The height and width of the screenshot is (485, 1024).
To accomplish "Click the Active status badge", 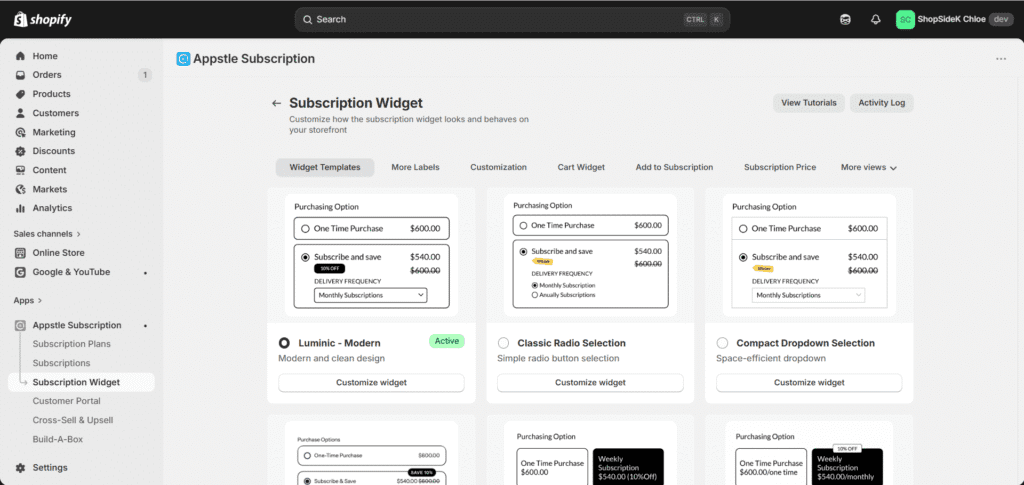I will click(447, 341).
